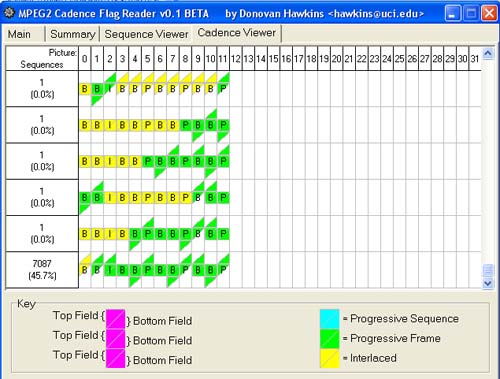The height and width of the screenshot is (379, 500).
Task: Click the green Progressive Frame swatch
Action: (x=329, y=339)
